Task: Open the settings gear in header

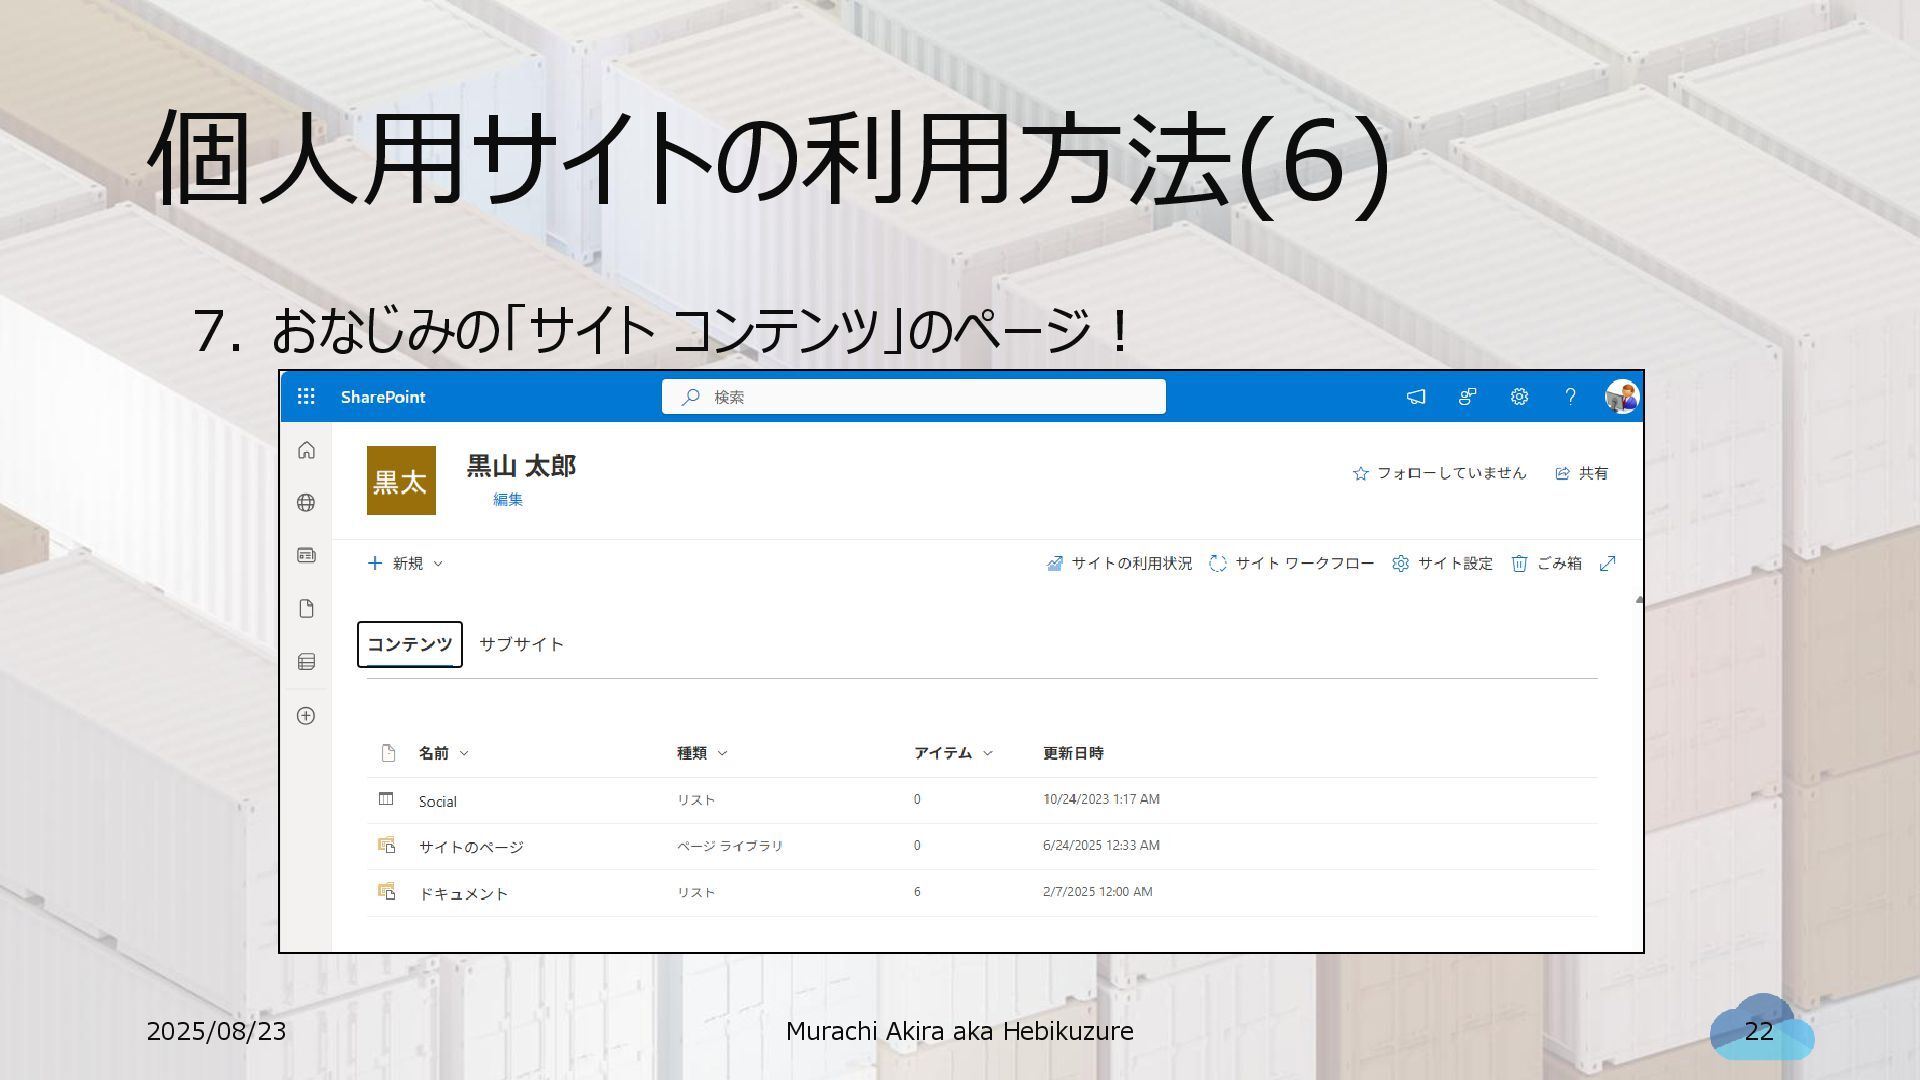Action: (x=1519, y=397)
